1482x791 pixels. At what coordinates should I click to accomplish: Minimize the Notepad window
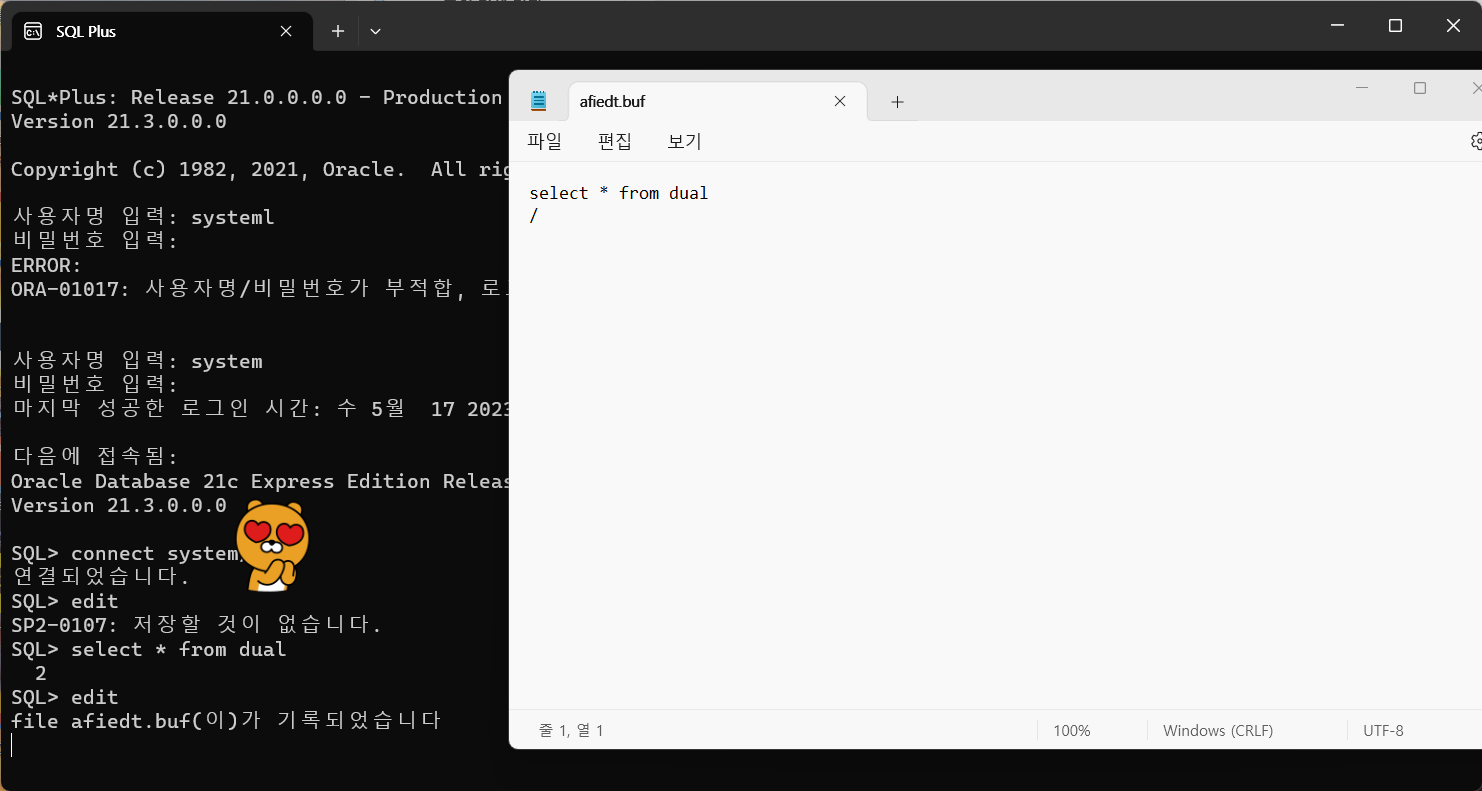pos(1362,88)
